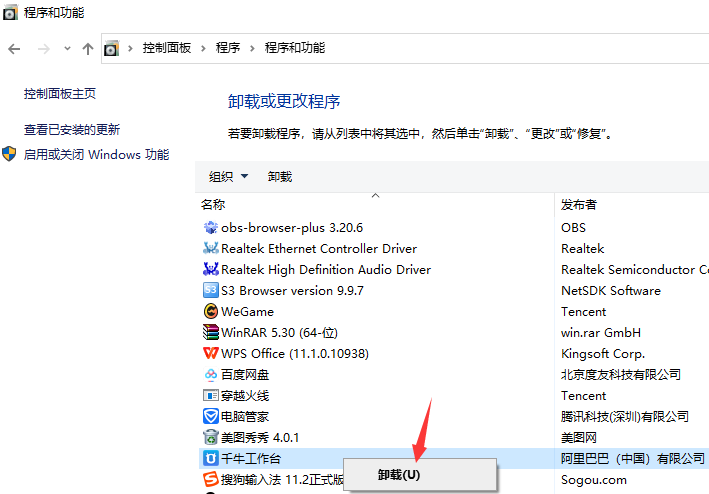Click the 穿越火线 program icon
This screenshot has height=494, width=709.
[x=211, y=395]
